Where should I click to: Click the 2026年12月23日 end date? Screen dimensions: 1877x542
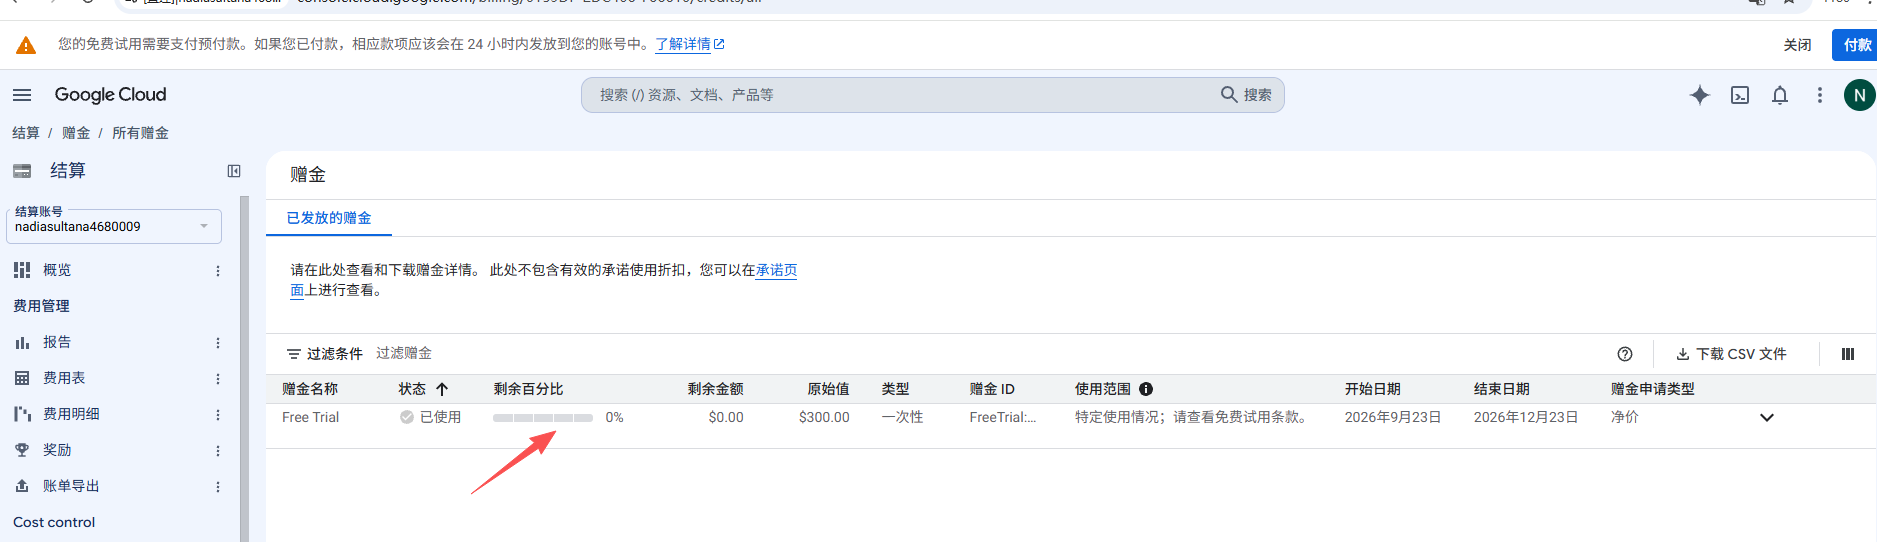tap(1526, 417)
